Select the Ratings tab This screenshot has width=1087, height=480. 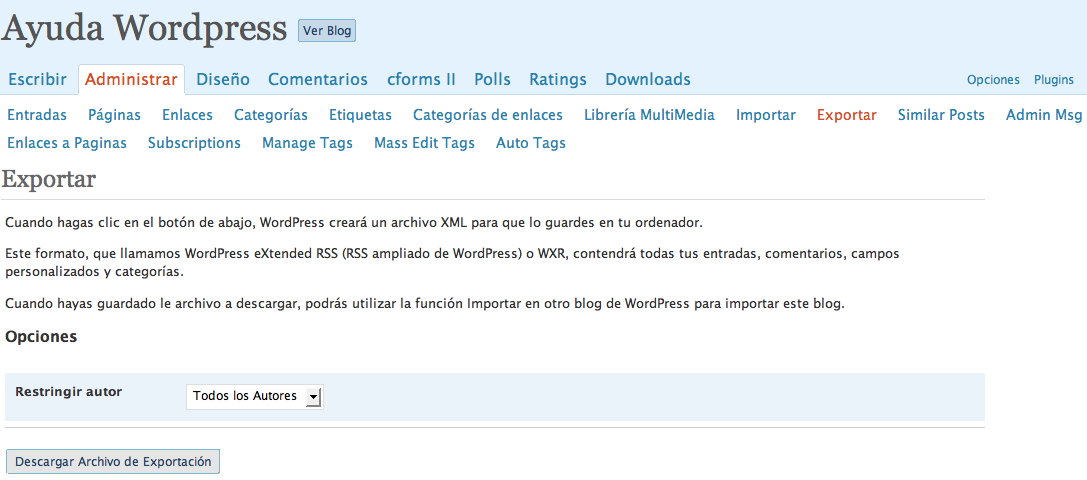click(x=558, y=79)
